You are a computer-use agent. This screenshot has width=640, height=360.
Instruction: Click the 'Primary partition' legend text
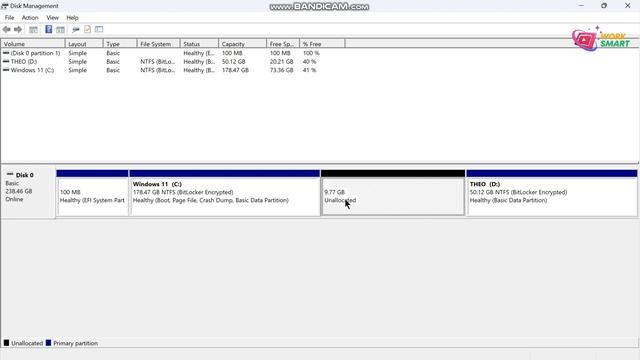(76, 343)
